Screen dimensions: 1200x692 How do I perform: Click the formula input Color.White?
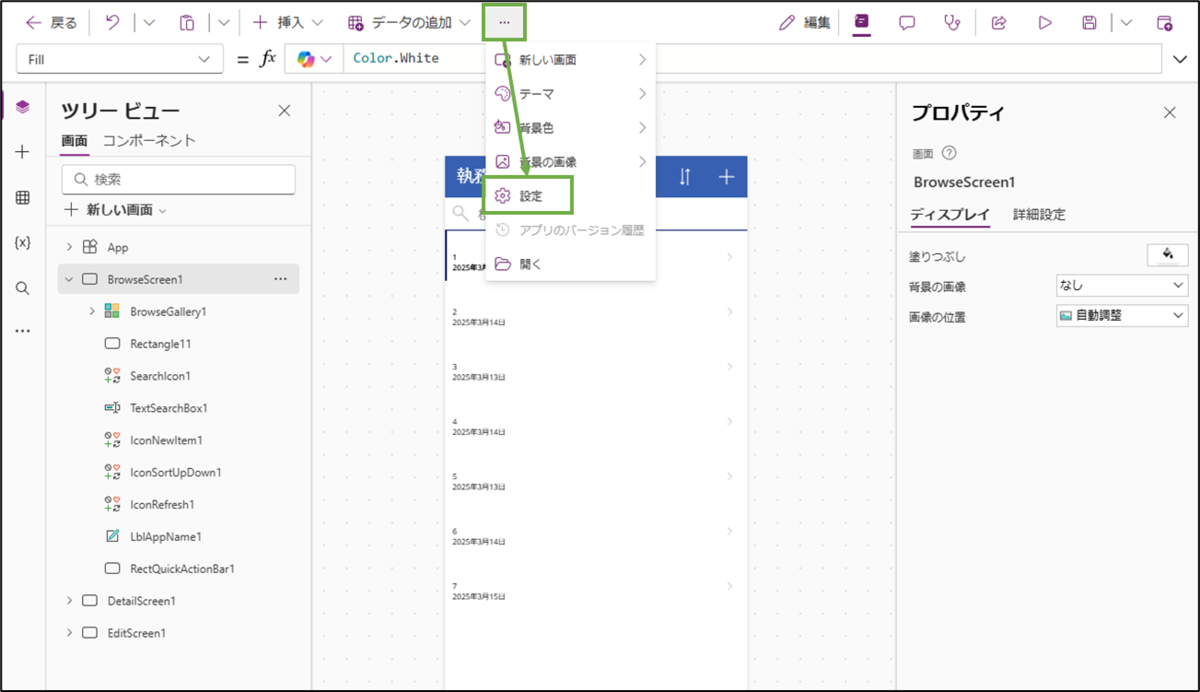coord(753,59)
